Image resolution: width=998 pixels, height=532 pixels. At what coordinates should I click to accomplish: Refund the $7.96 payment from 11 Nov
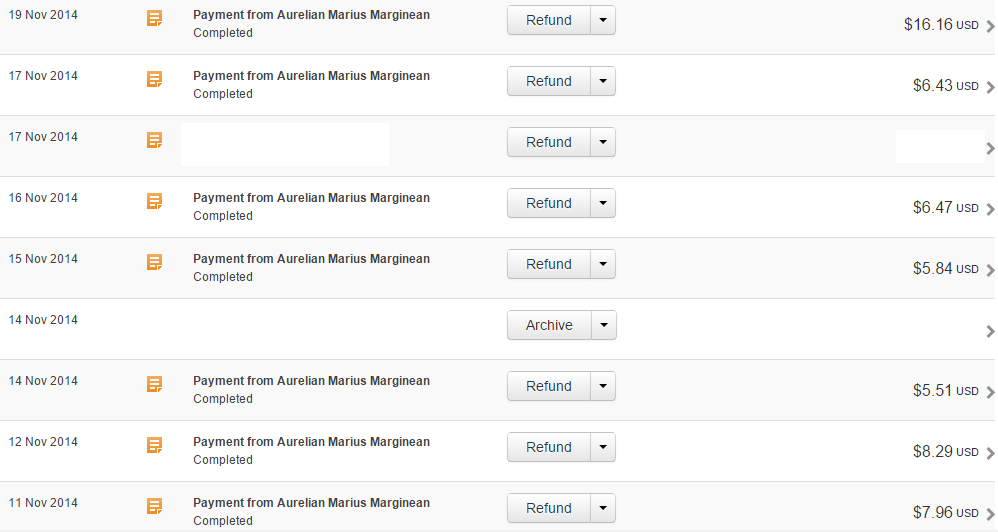(x=549, y=508)
